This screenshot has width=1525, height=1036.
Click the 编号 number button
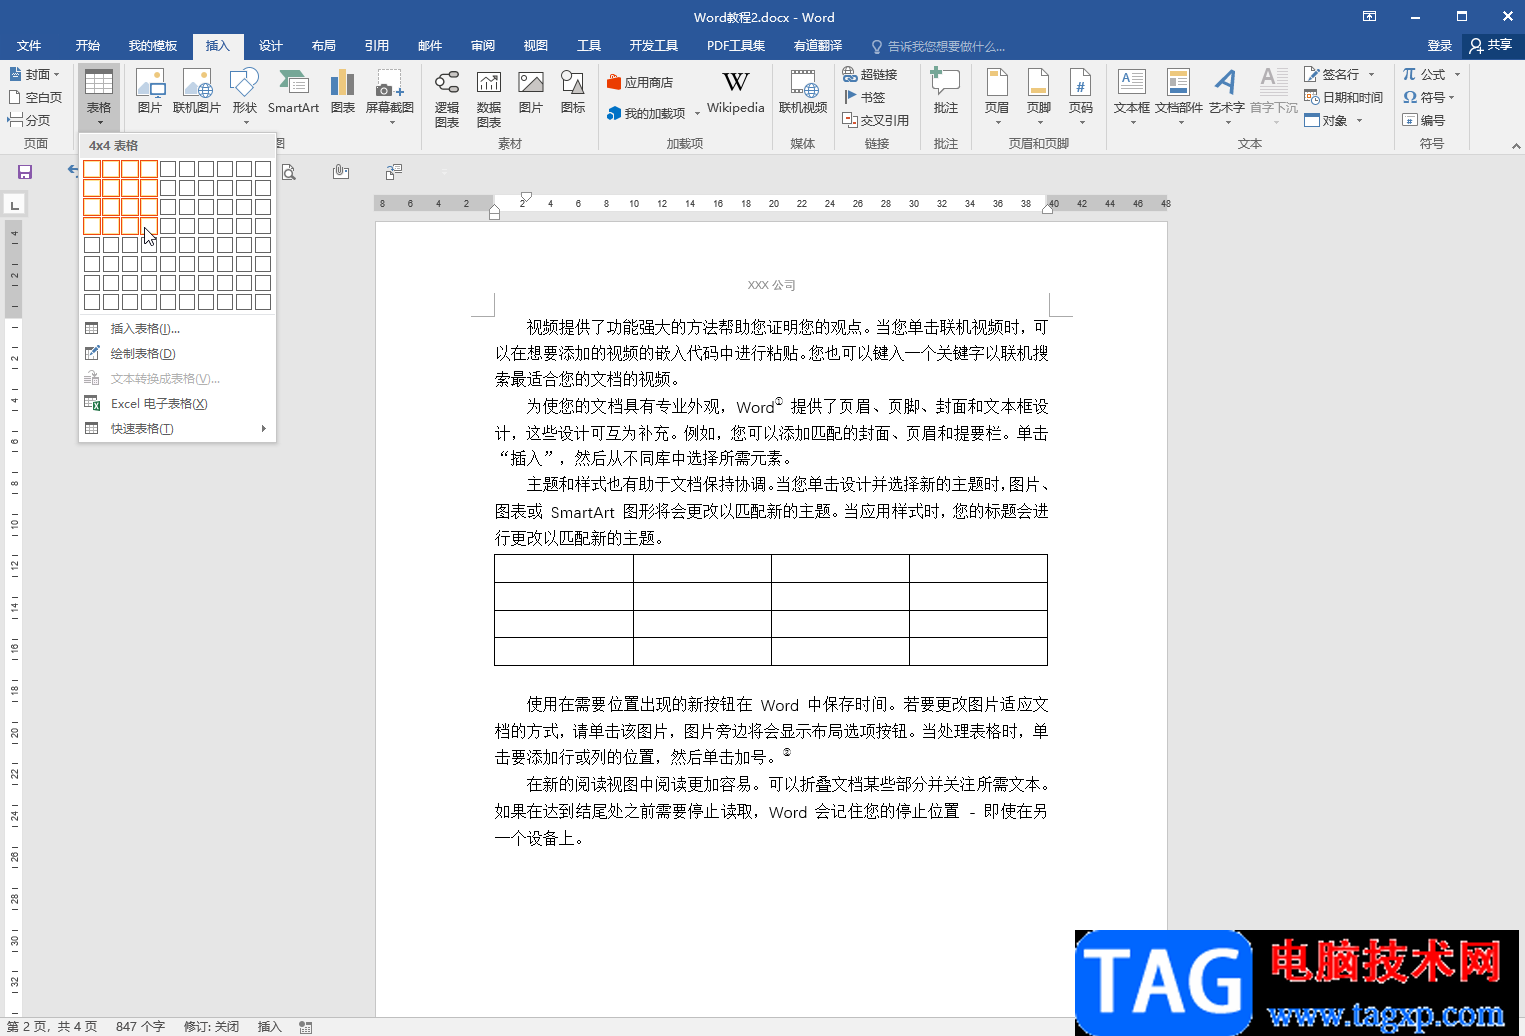coord(1424,120)
